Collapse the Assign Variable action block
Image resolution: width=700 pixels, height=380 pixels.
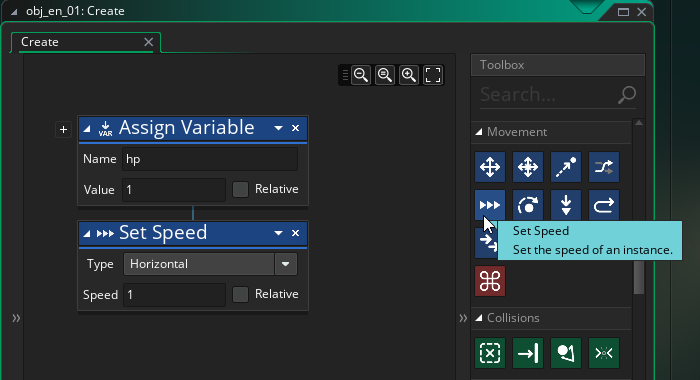tap(87, 129)
